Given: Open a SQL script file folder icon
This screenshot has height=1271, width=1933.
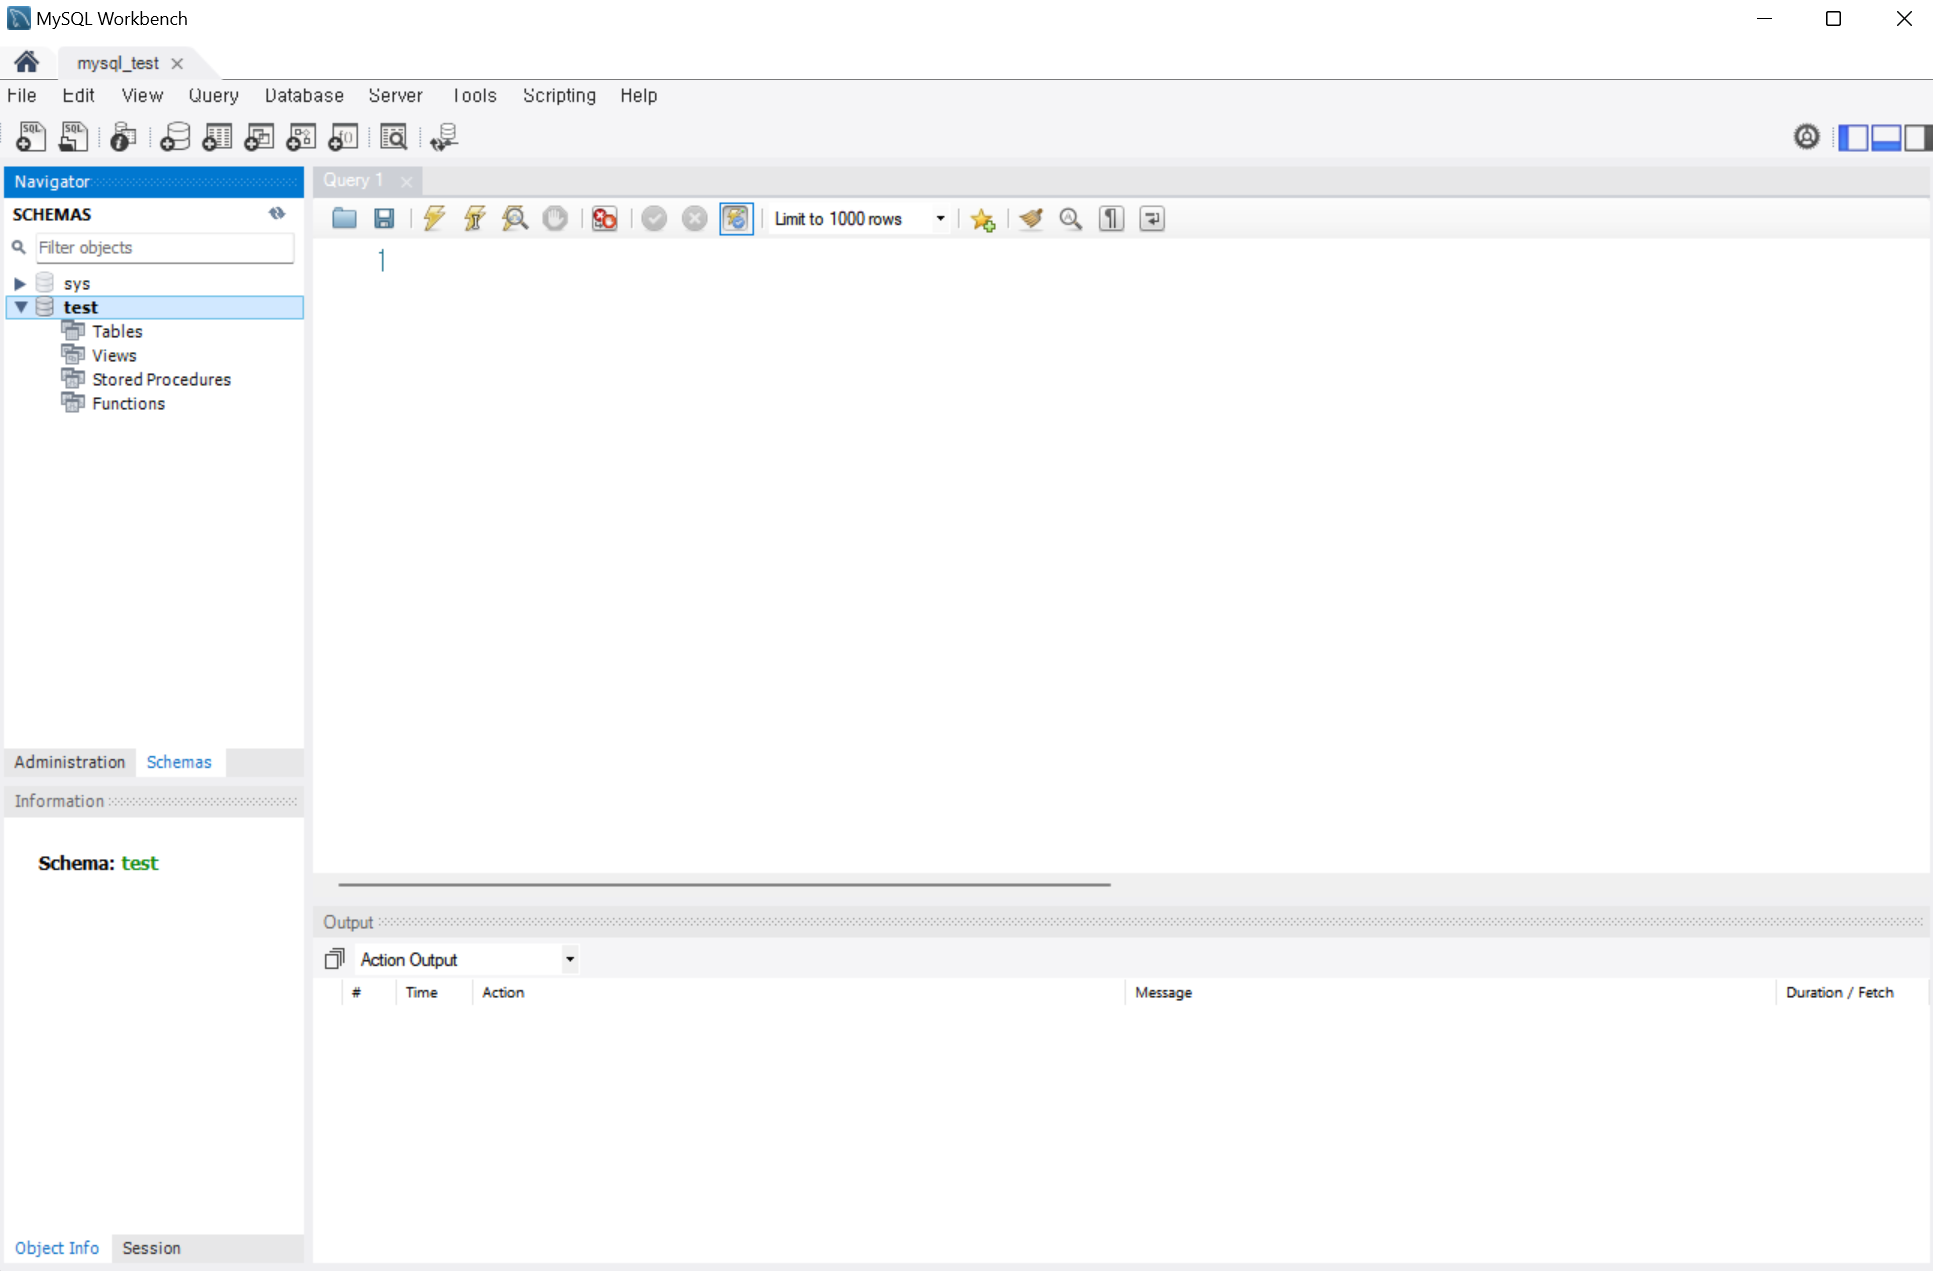Looking at the screenshot, I should (x=344, y=218).
